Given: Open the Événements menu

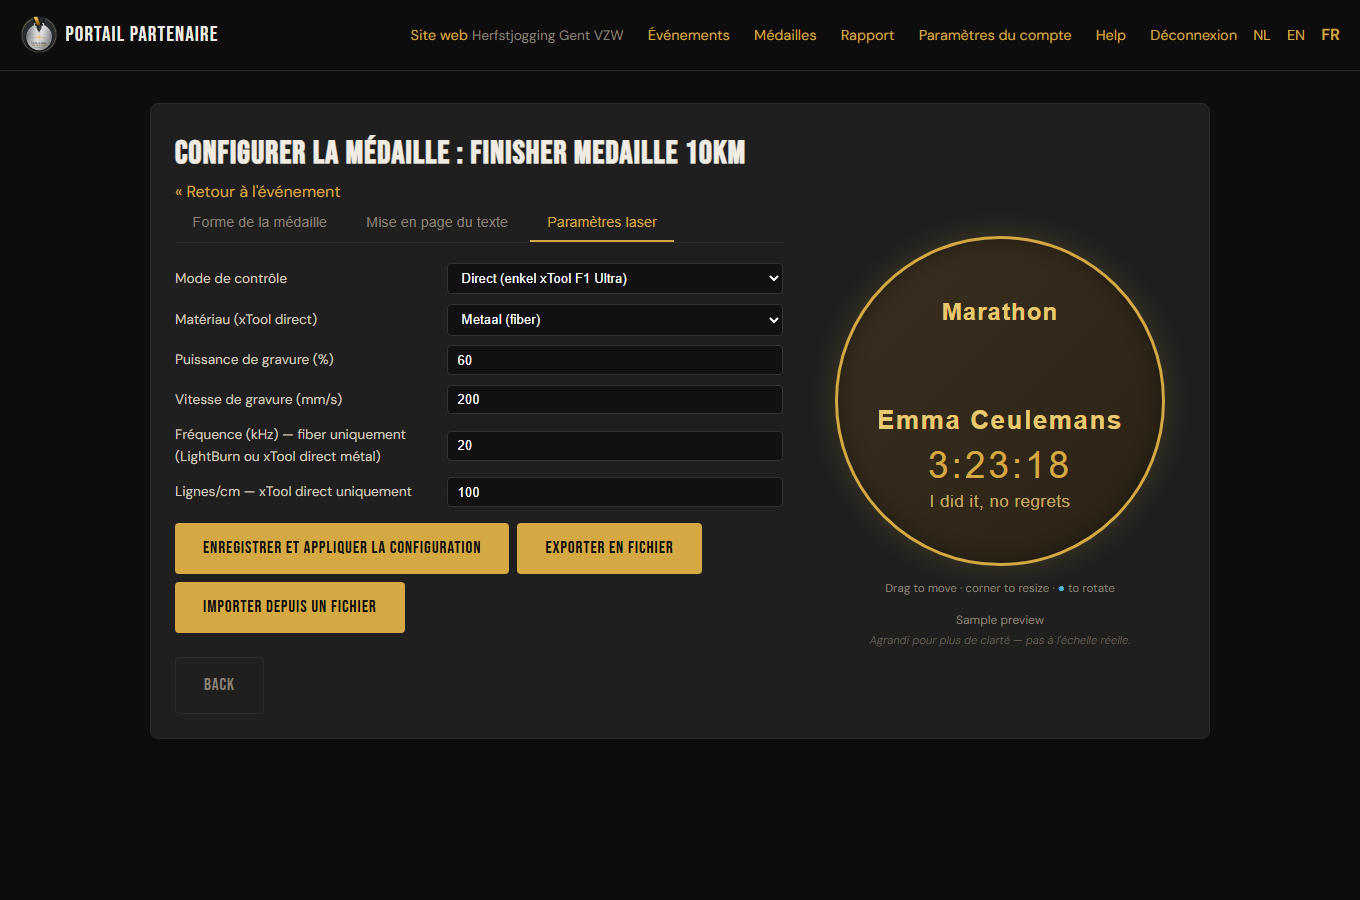Looking at the screenshot, I should click(x=688, y=35).
